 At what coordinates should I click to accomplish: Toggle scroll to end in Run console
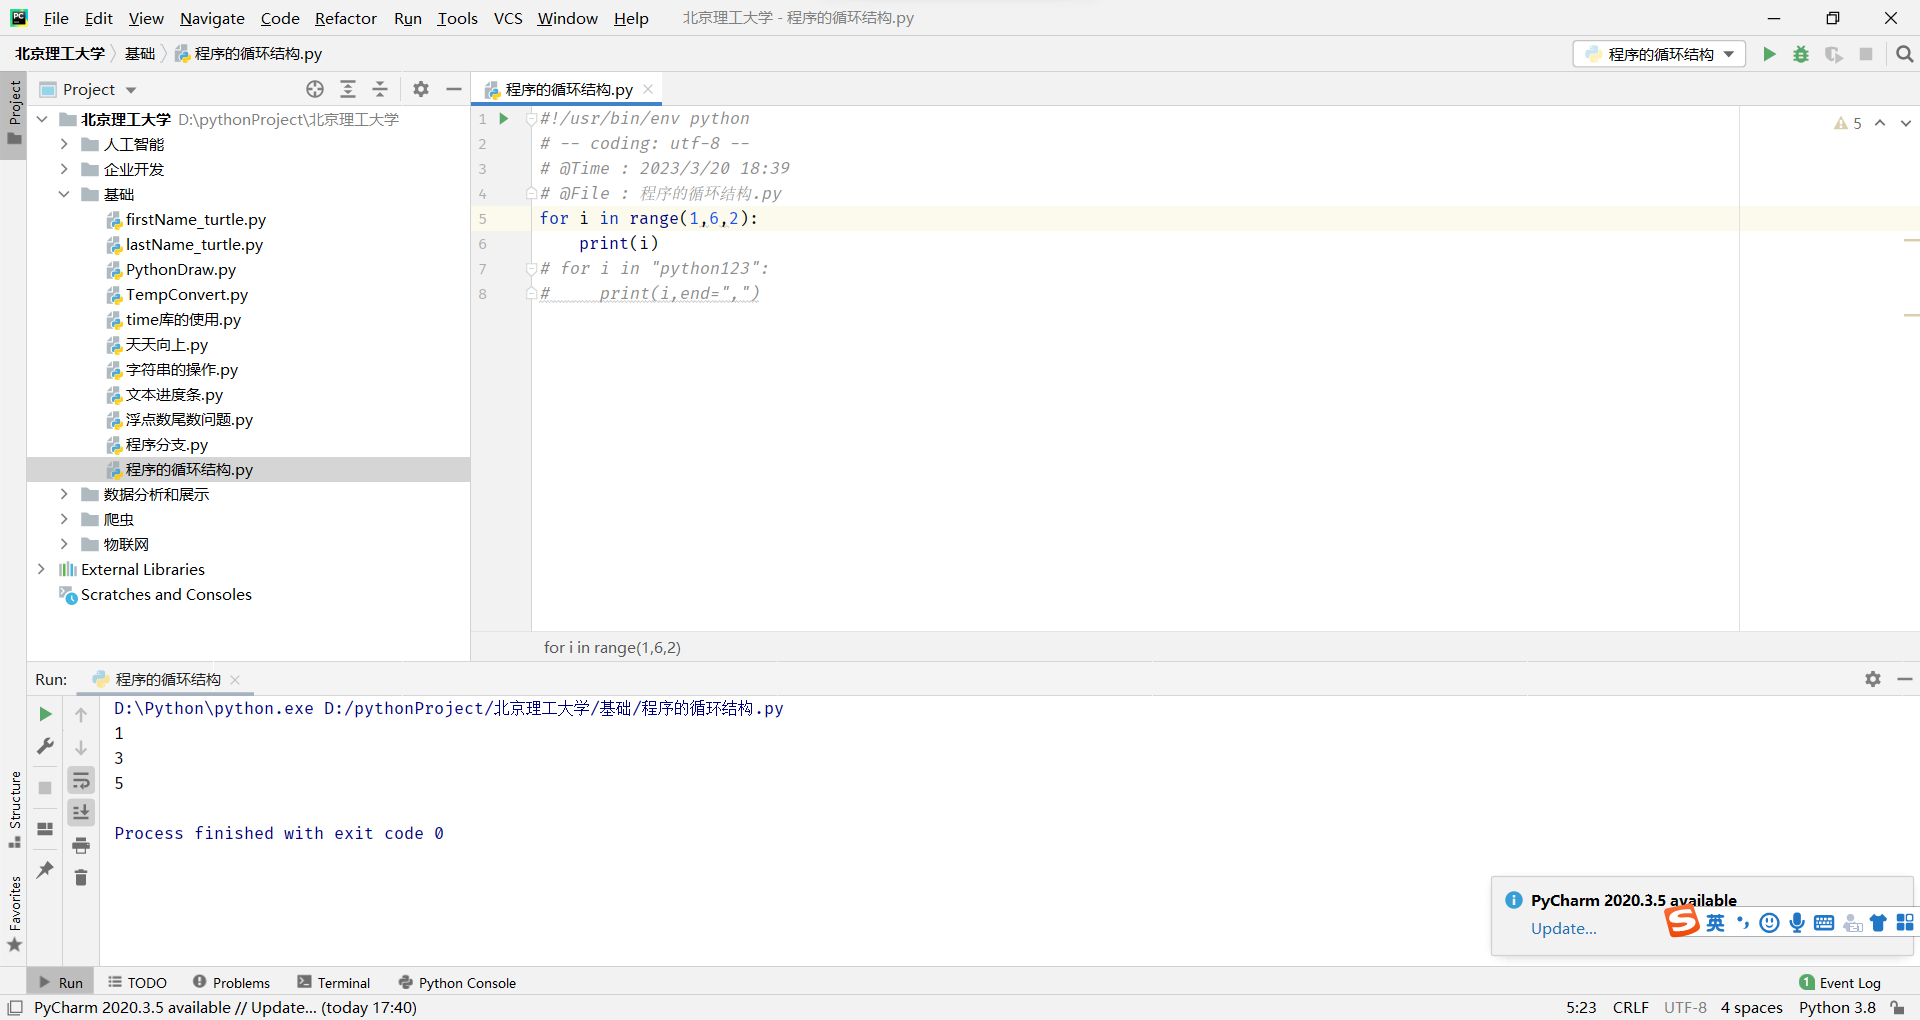click(x=81, y=812)
